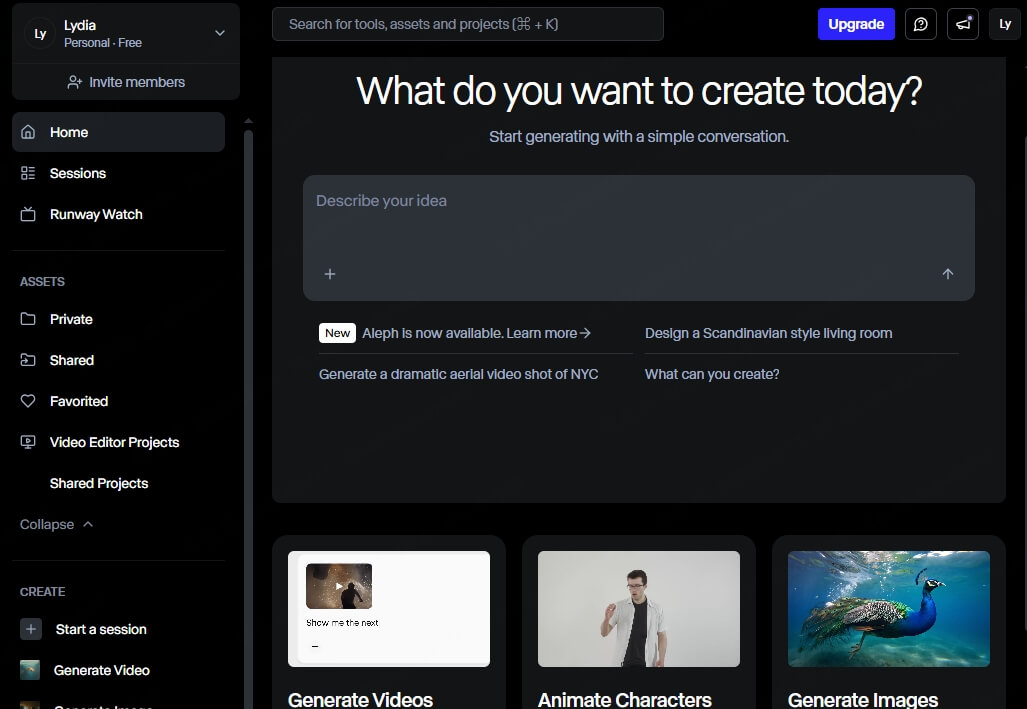Open the Generate Images peacock thumbnail
The image size is (1027, 709).
889,609
